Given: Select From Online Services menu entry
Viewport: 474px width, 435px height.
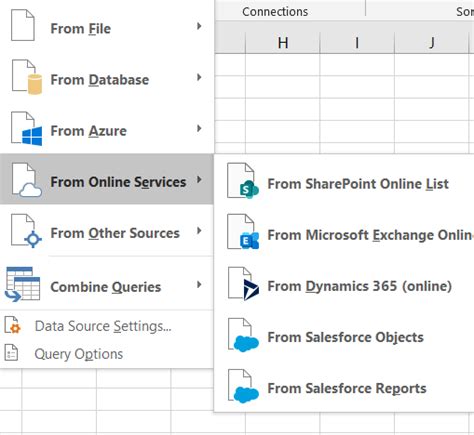Looking at the screenshot, I should [x=107, y=179].
